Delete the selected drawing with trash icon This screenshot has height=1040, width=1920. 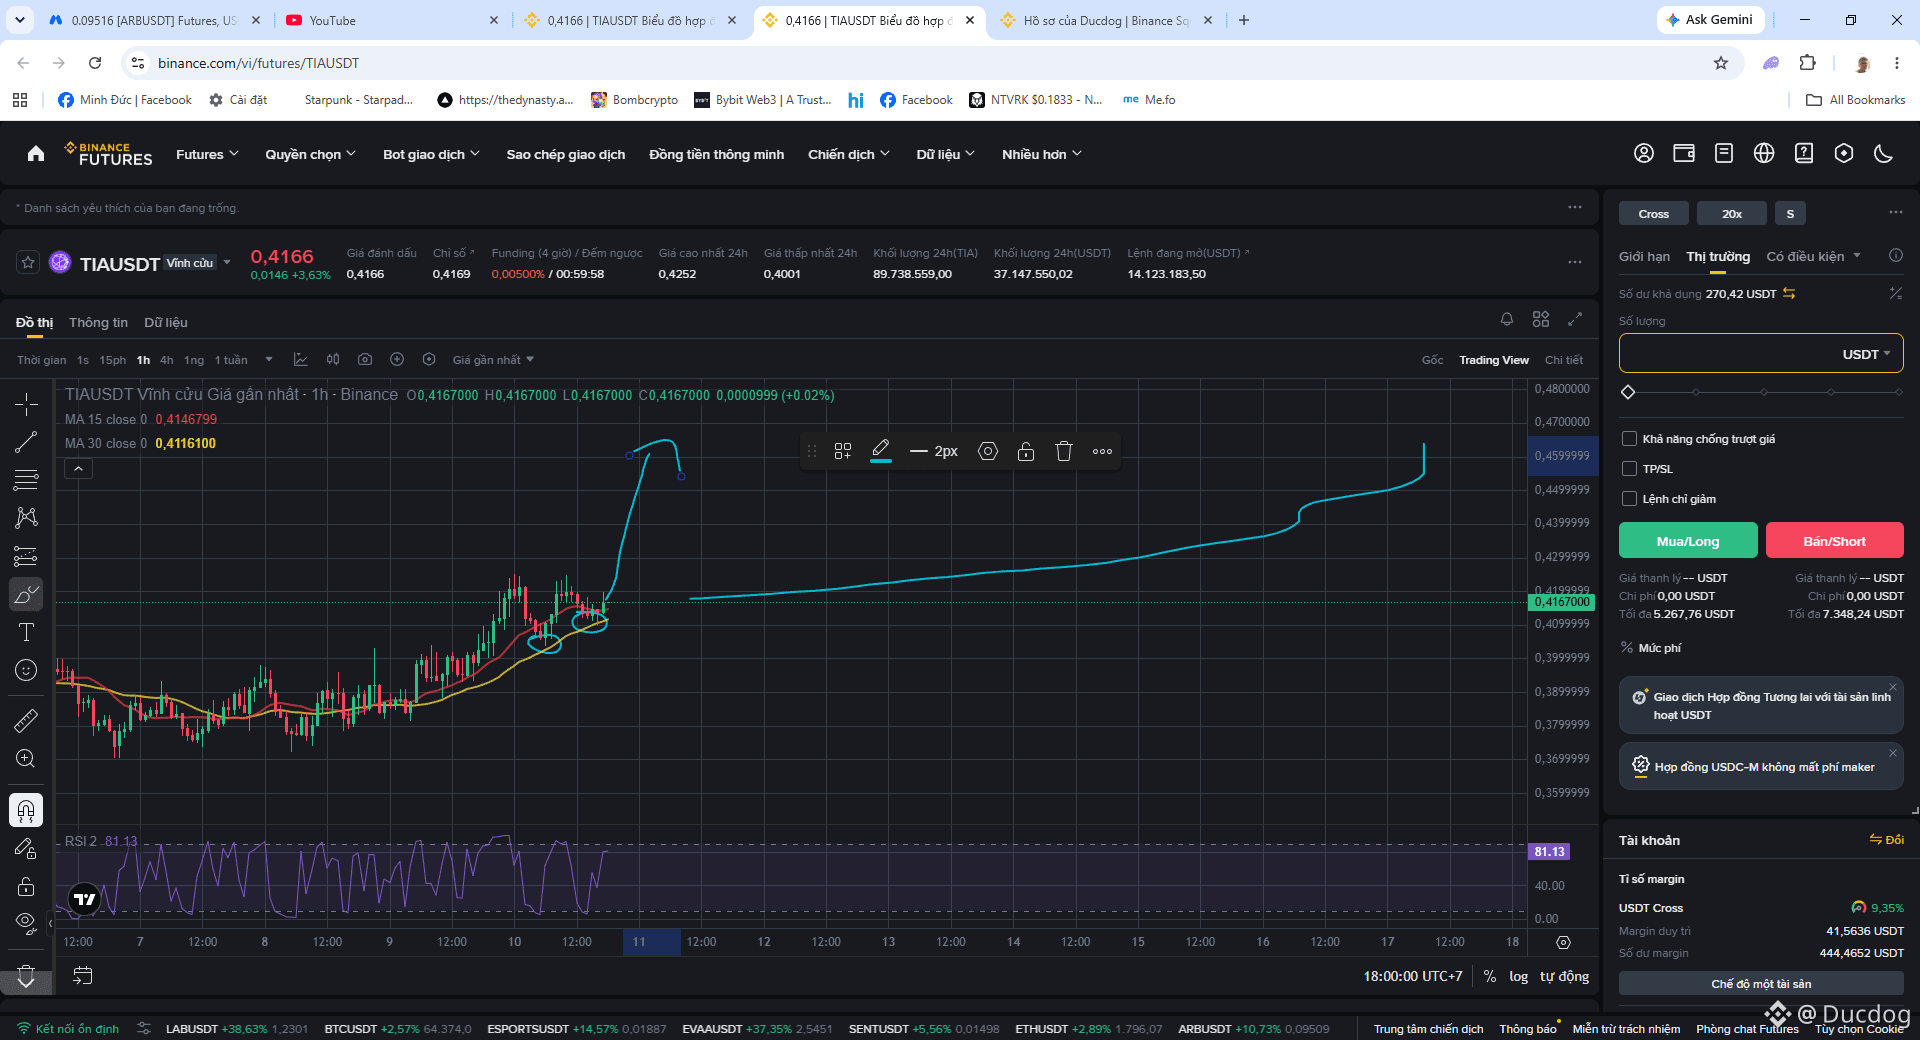click(1064, 451)
